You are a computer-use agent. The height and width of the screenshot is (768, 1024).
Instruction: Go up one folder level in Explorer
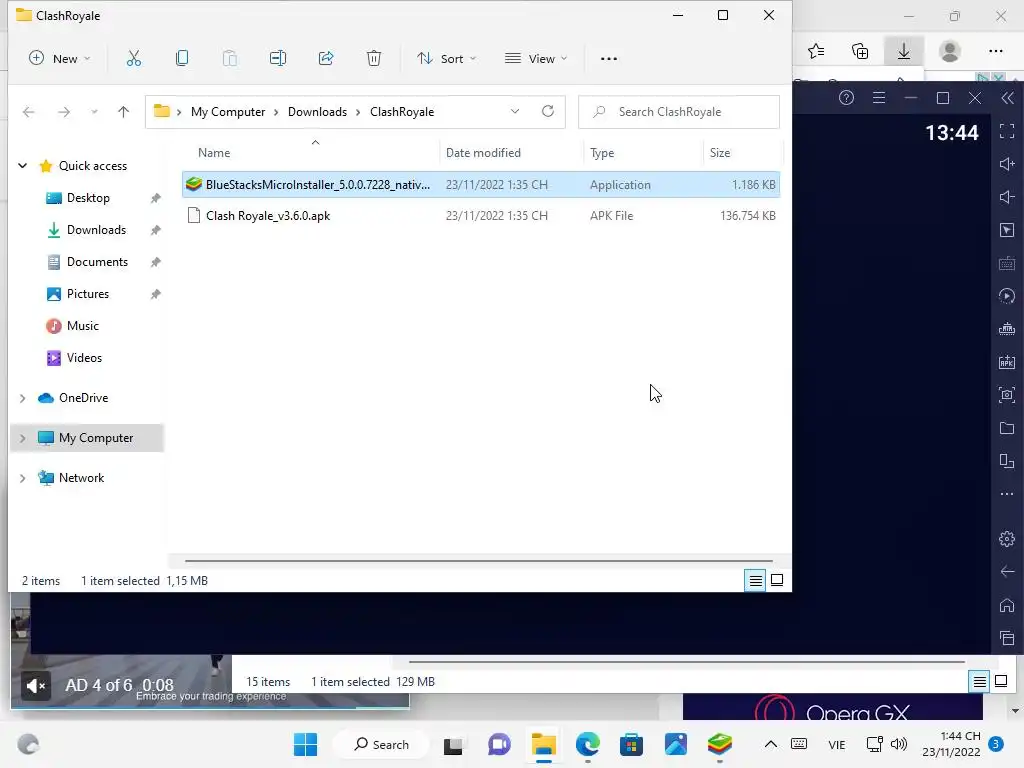tap(123, 112)
